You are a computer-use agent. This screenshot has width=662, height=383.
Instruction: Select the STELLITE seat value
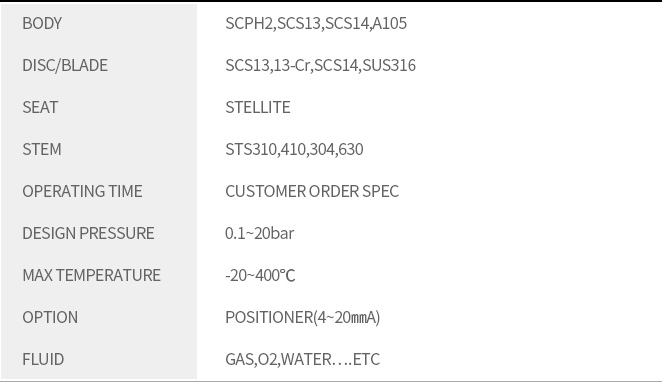click(x=258, y=107)
